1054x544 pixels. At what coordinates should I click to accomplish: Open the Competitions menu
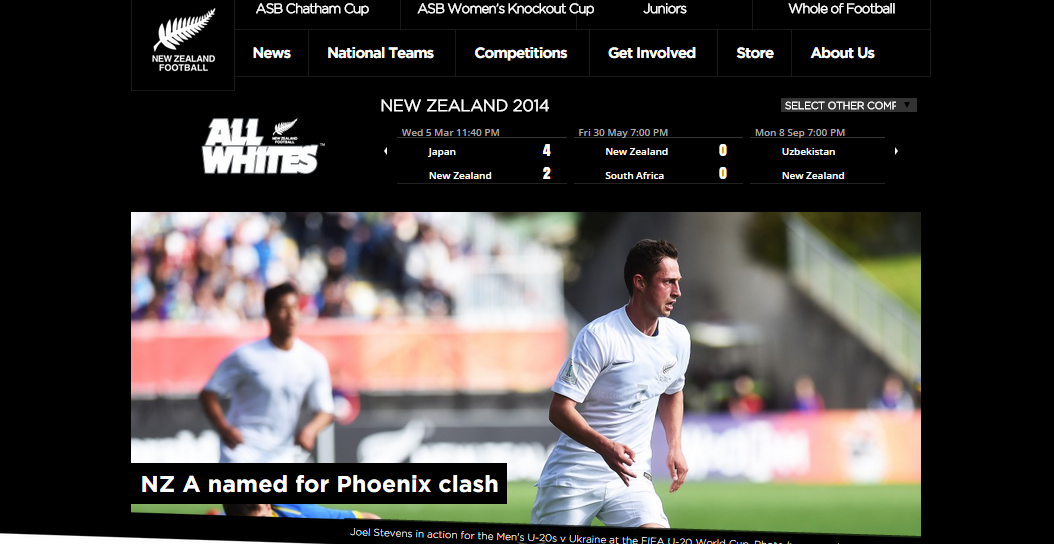[521, 53]
